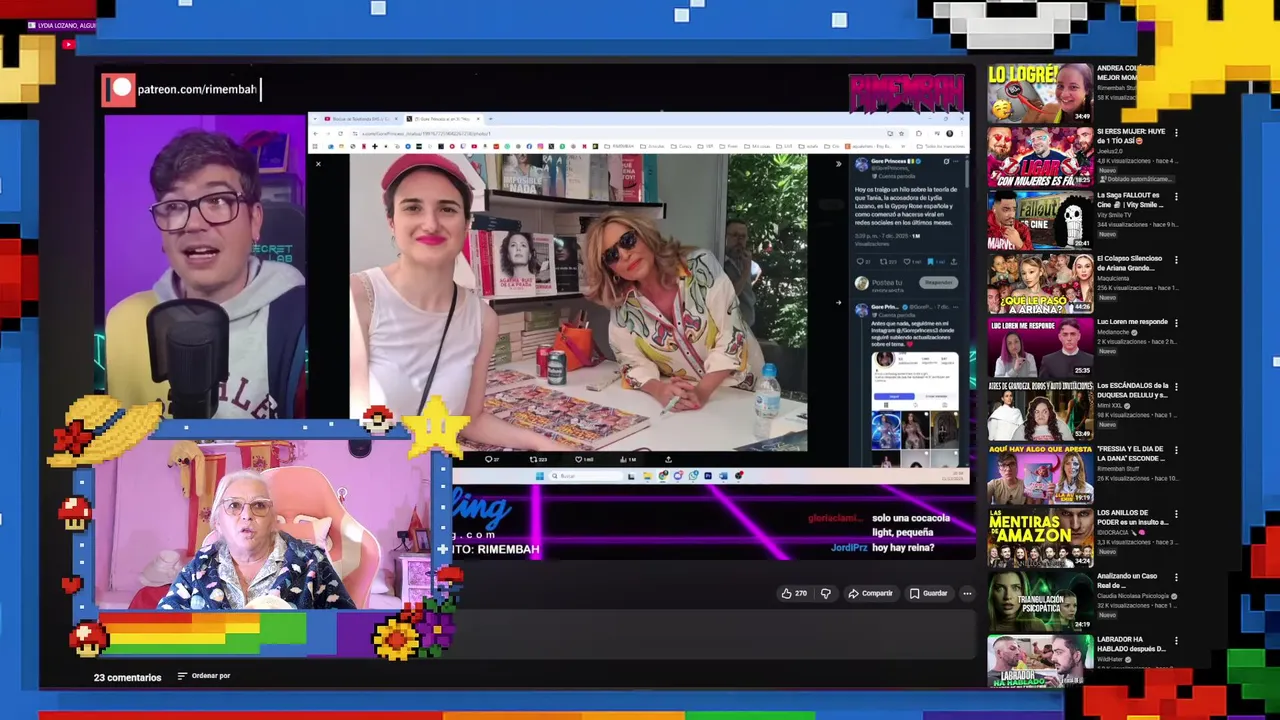
Task: Open options menu for 'El Colapso Silencioso de Ariana Grande'
Action: [x=1176, y=259]
